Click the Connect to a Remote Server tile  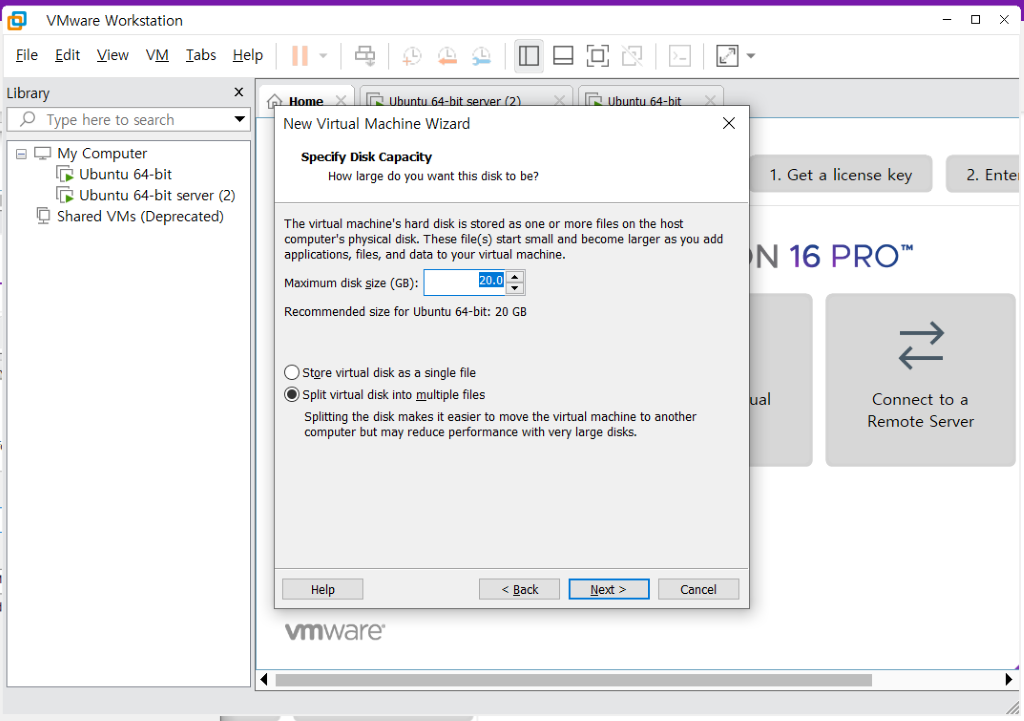920,379
